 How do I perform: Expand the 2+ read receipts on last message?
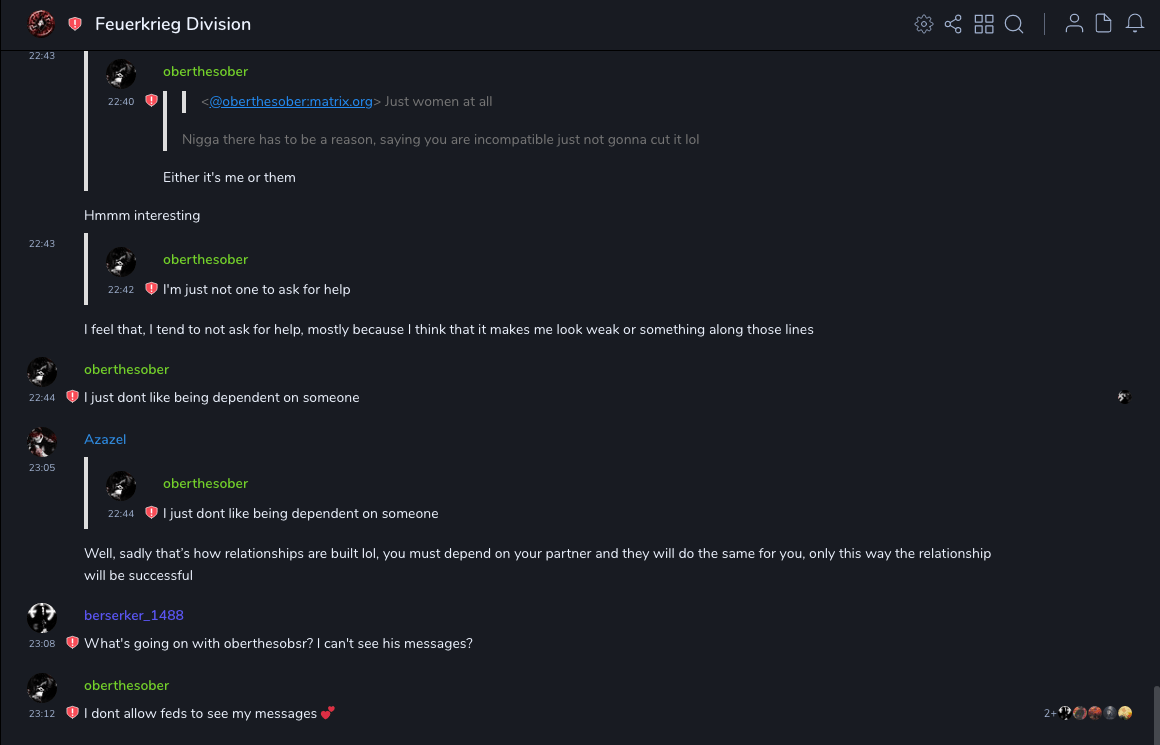[x=1050, y=713]
